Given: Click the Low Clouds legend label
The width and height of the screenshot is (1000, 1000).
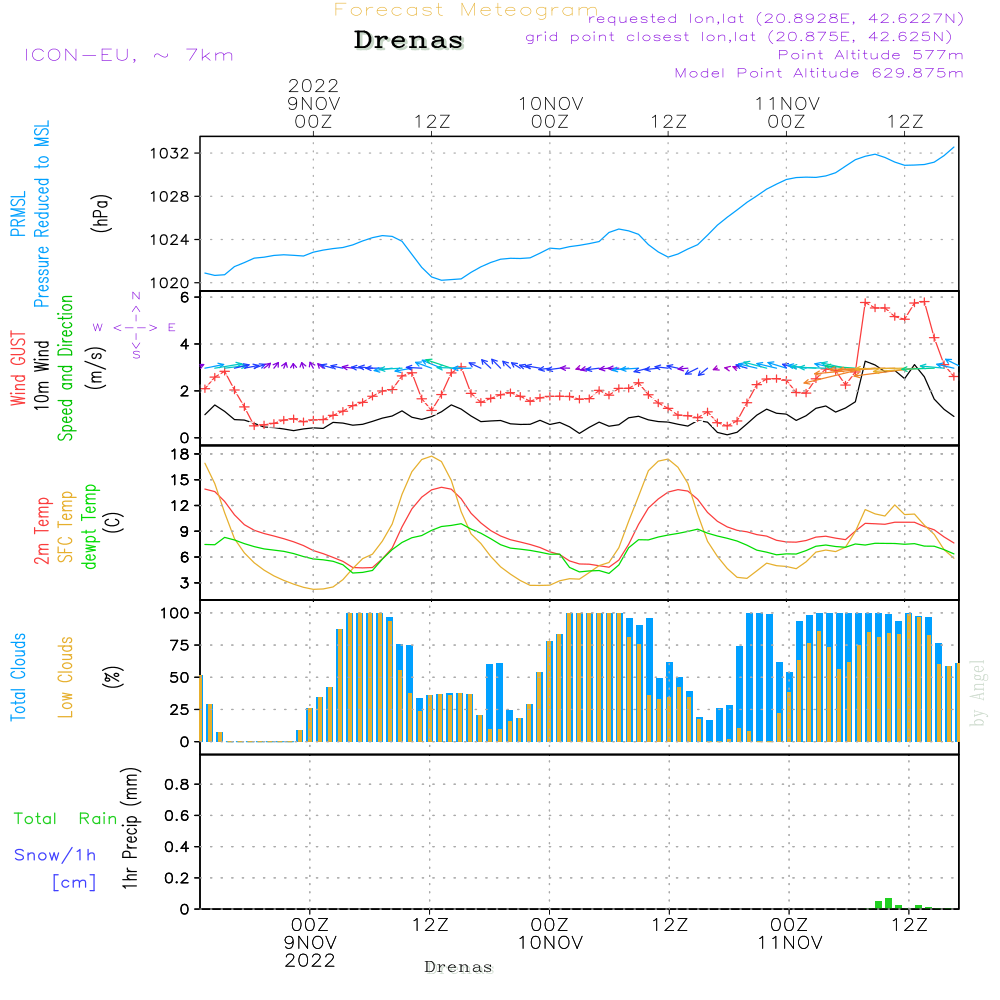Looking at the screenshot, I should tap(67, 677).
